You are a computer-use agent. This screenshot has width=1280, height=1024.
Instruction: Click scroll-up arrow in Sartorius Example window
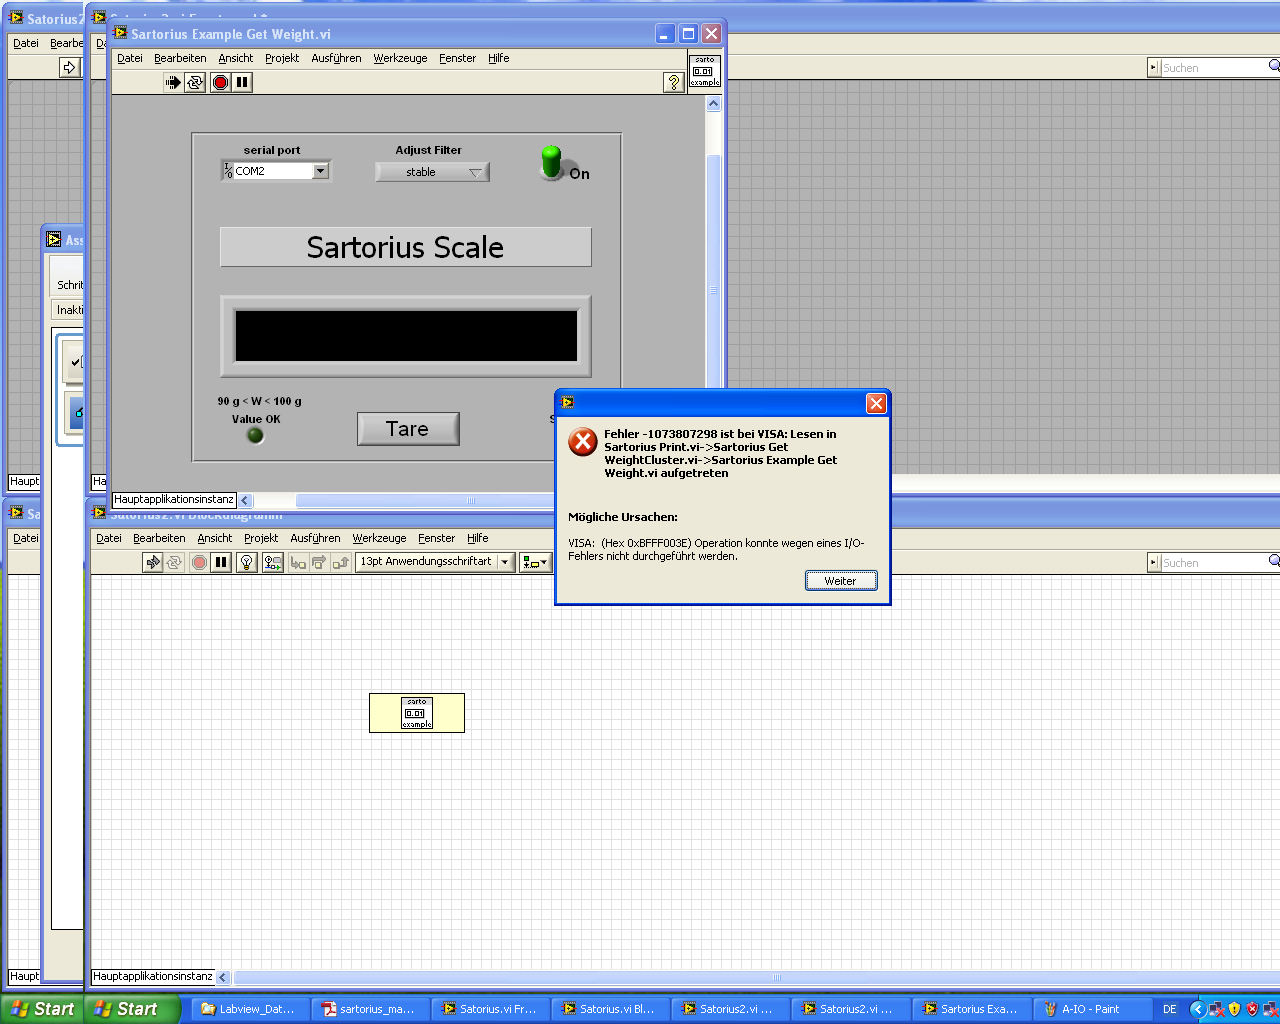click(713, 103)
